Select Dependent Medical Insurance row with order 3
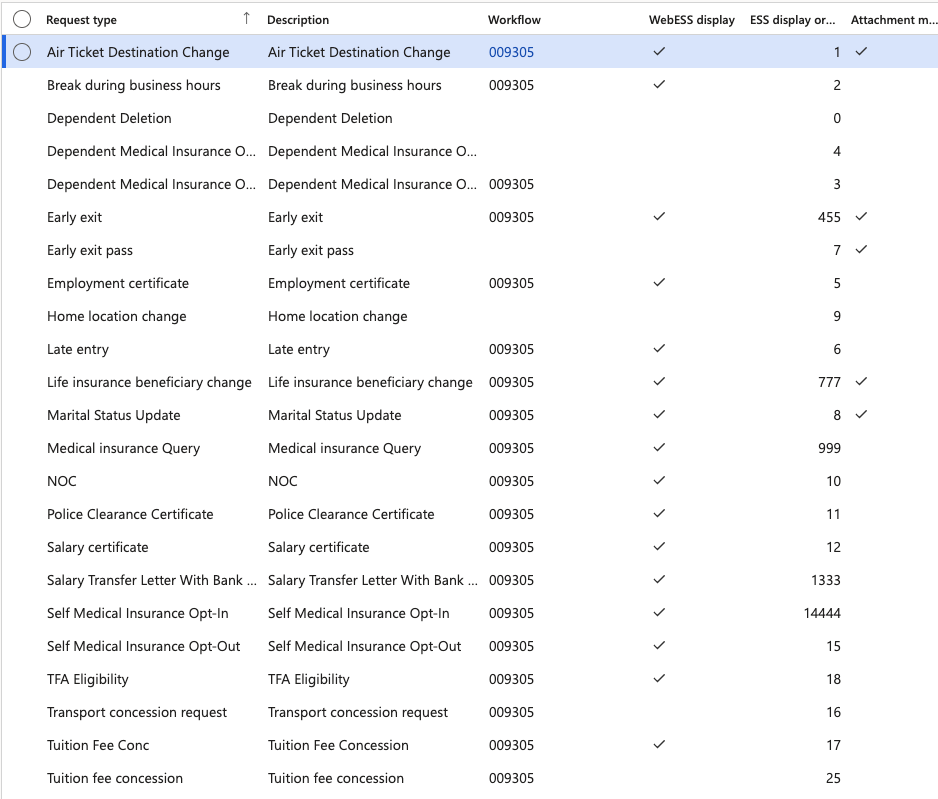Screen dimensions: 938x799 tap(151, 184)
